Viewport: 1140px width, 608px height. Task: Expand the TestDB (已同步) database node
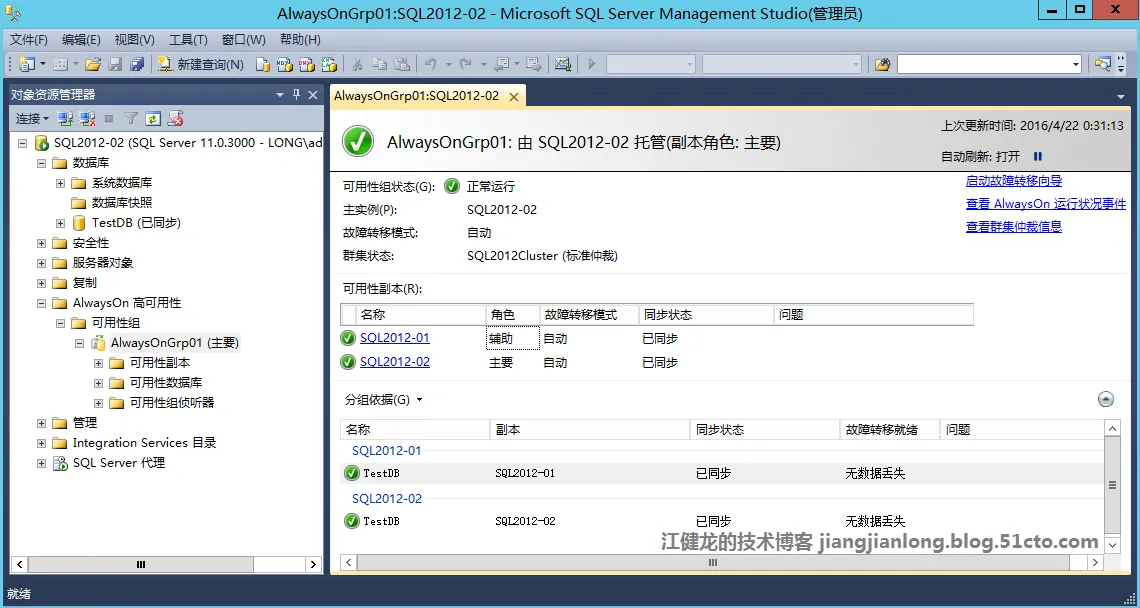60,223
